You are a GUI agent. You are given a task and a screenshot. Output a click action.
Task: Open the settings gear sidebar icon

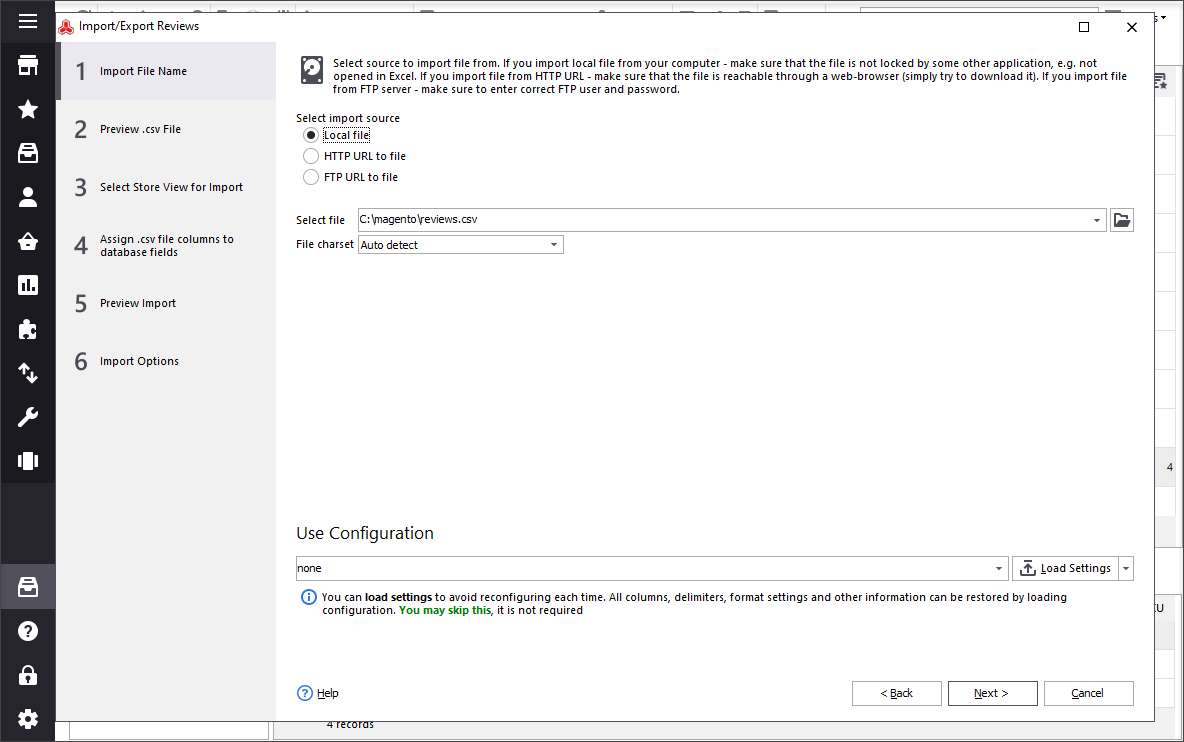28,719
